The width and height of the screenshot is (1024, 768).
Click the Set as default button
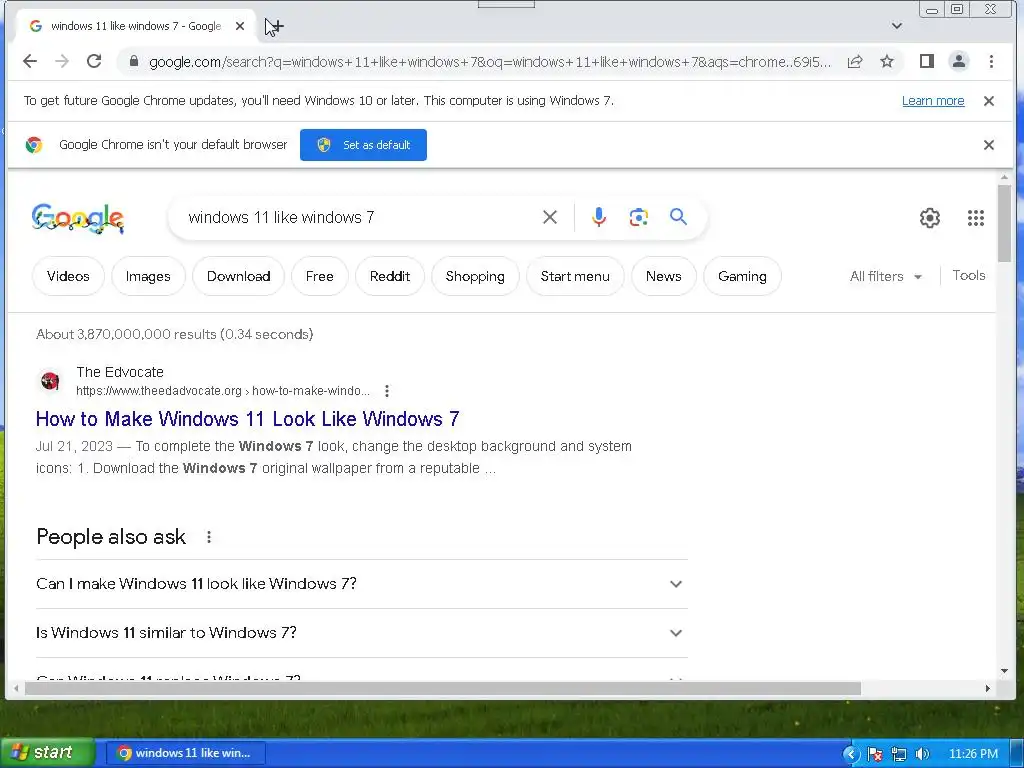click(x=363, y=145)
